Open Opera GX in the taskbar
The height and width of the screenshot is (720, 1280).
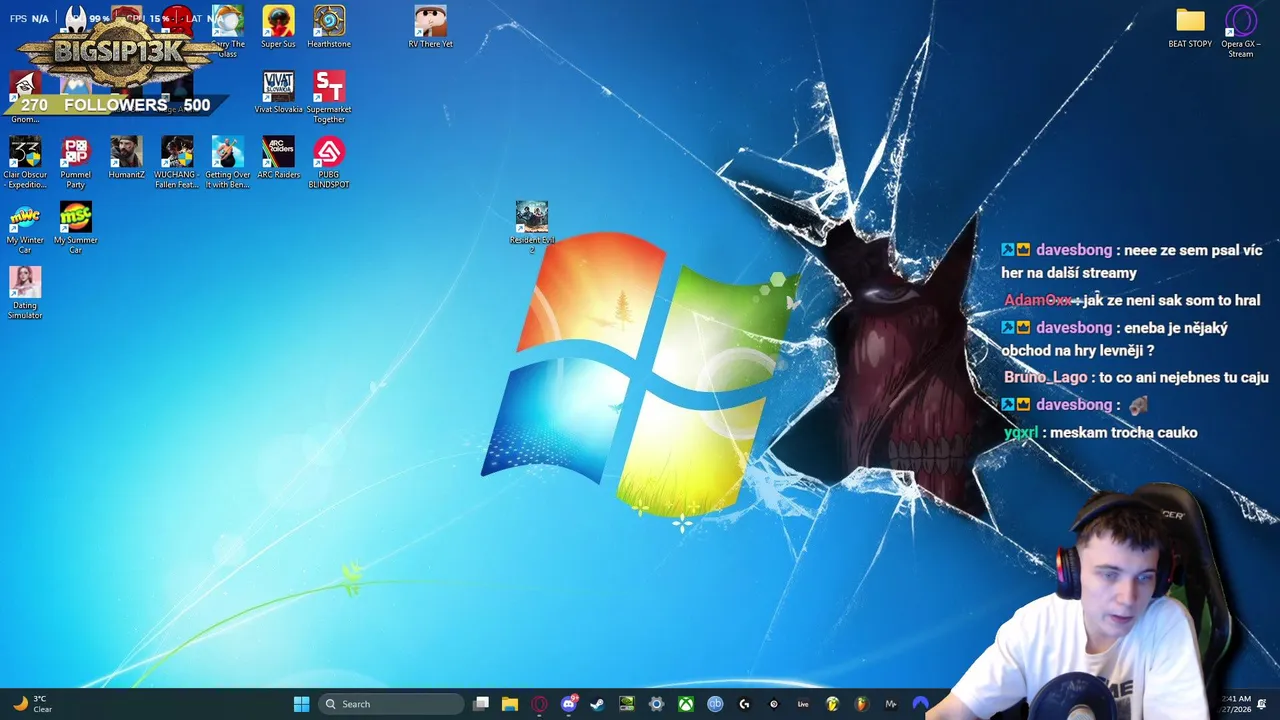click(x=539, y=704)
